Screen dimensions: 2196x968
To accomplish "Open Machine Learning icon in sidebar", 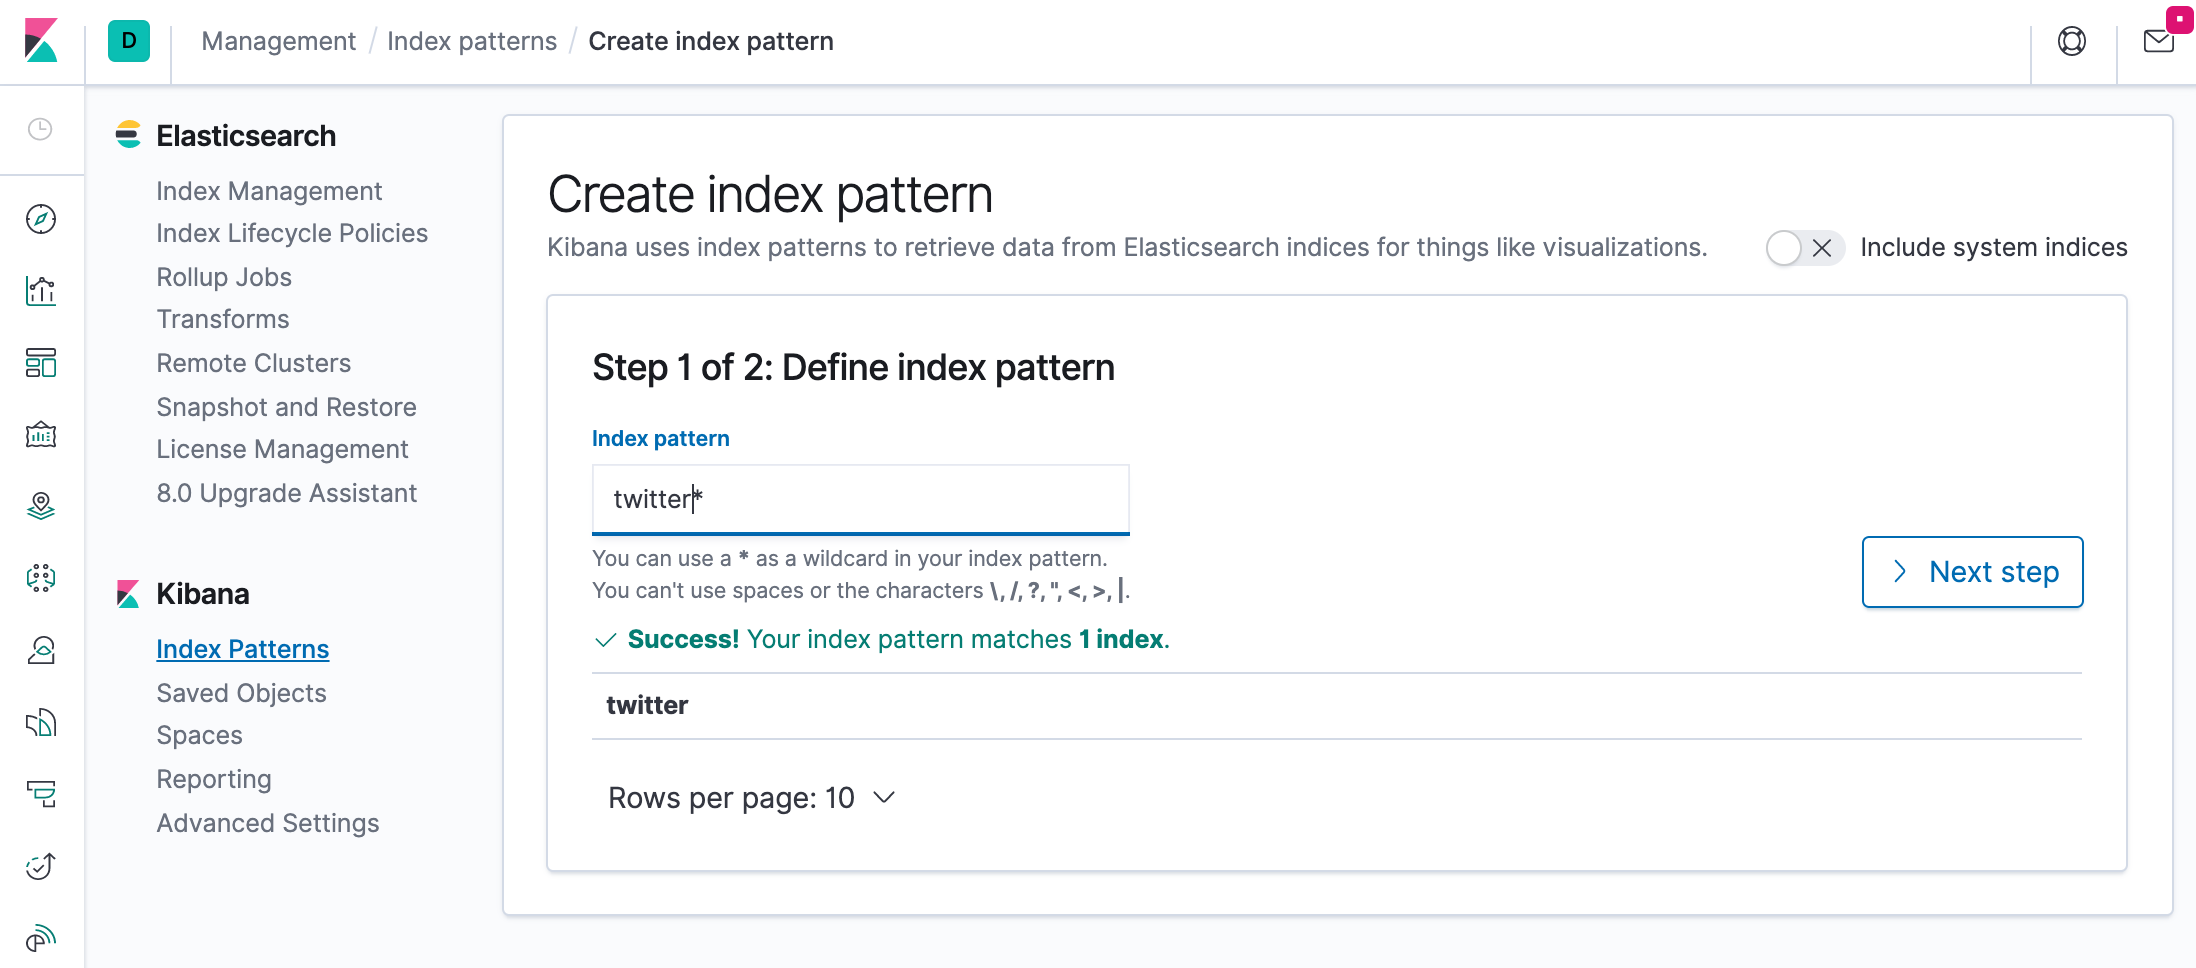I will 41,579.
